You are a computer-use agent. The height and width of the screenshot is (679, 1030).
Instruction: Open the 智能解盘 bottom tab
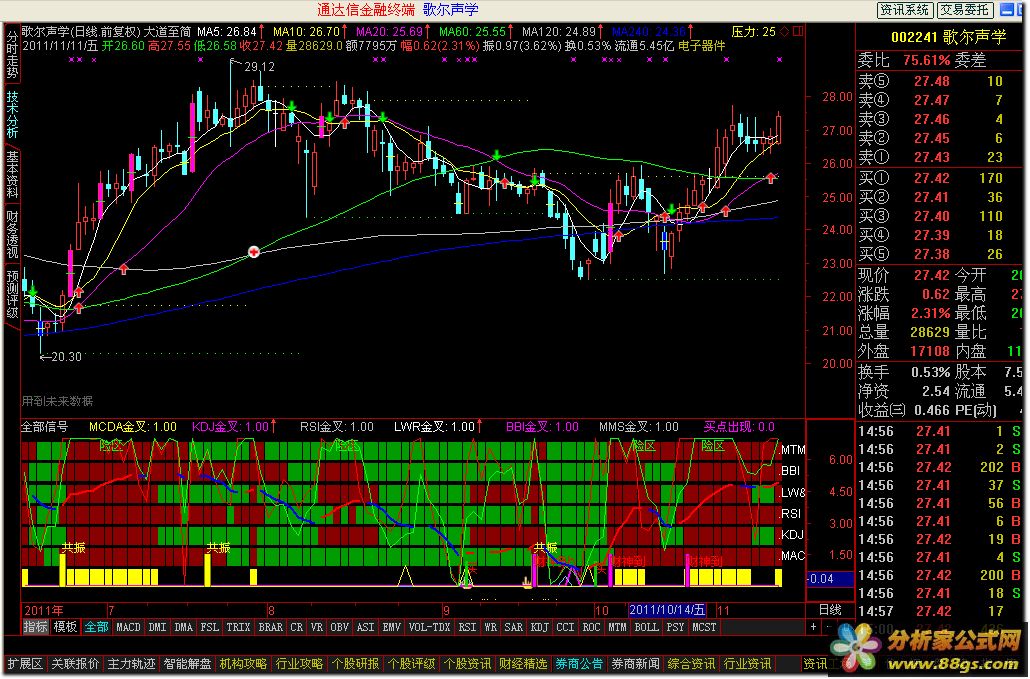coord(187,664)
